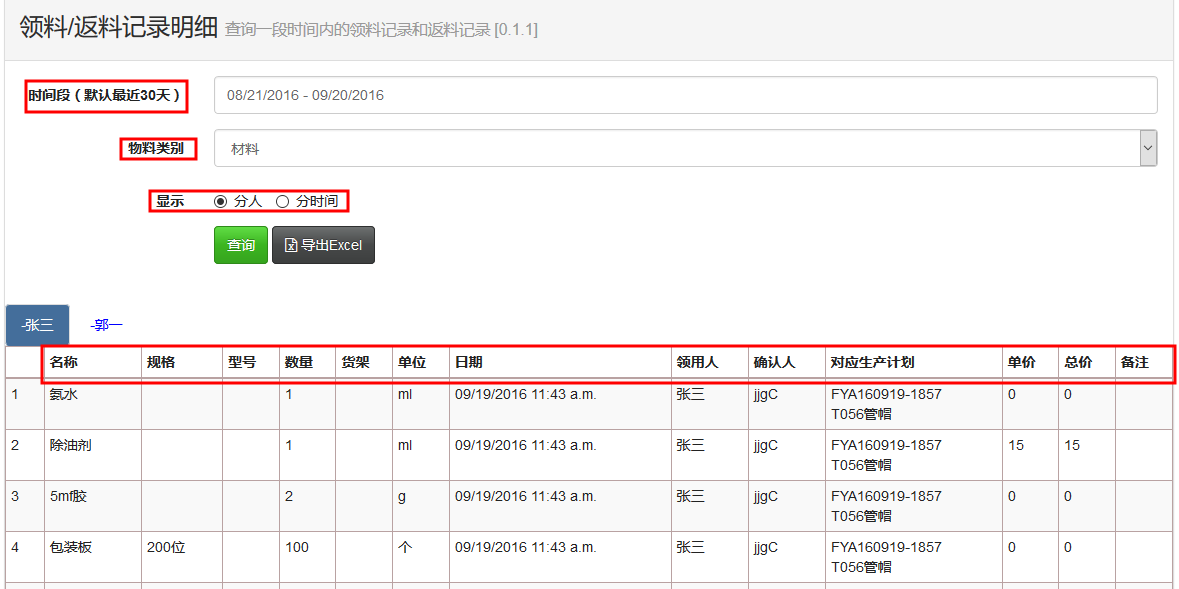Click the 领用人 column header
Viewport: 1179px width, 589px height.
697,362
